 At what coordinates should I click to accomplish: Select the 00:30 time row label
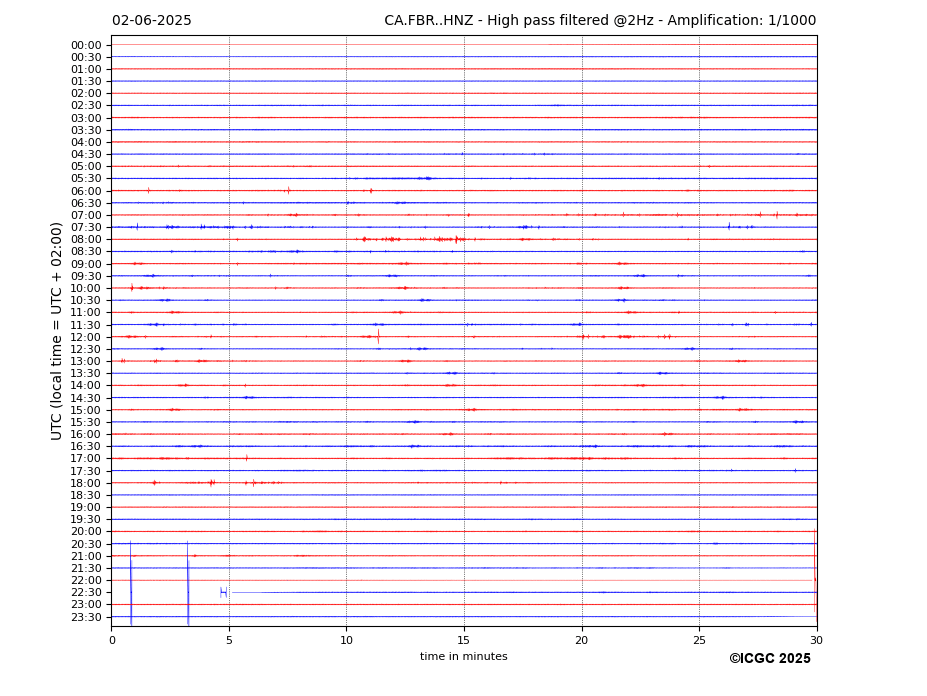point(86,57)
